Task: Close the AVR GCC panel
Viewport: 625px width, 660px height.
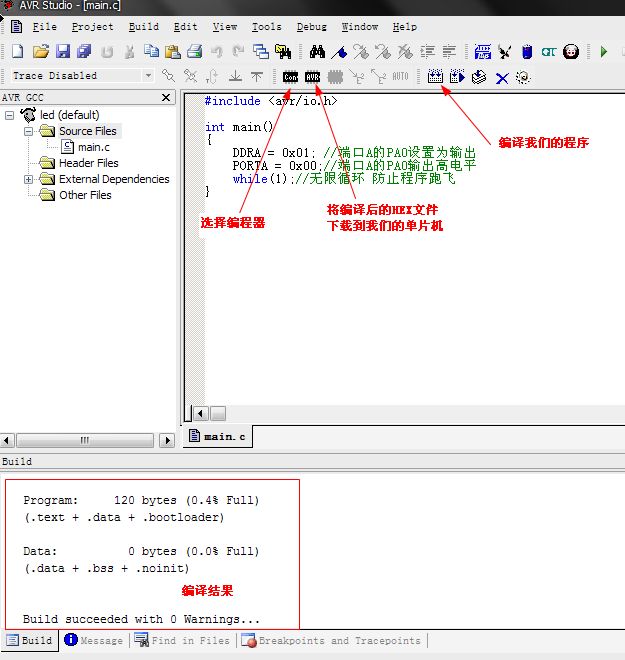Action: point(166,97)
